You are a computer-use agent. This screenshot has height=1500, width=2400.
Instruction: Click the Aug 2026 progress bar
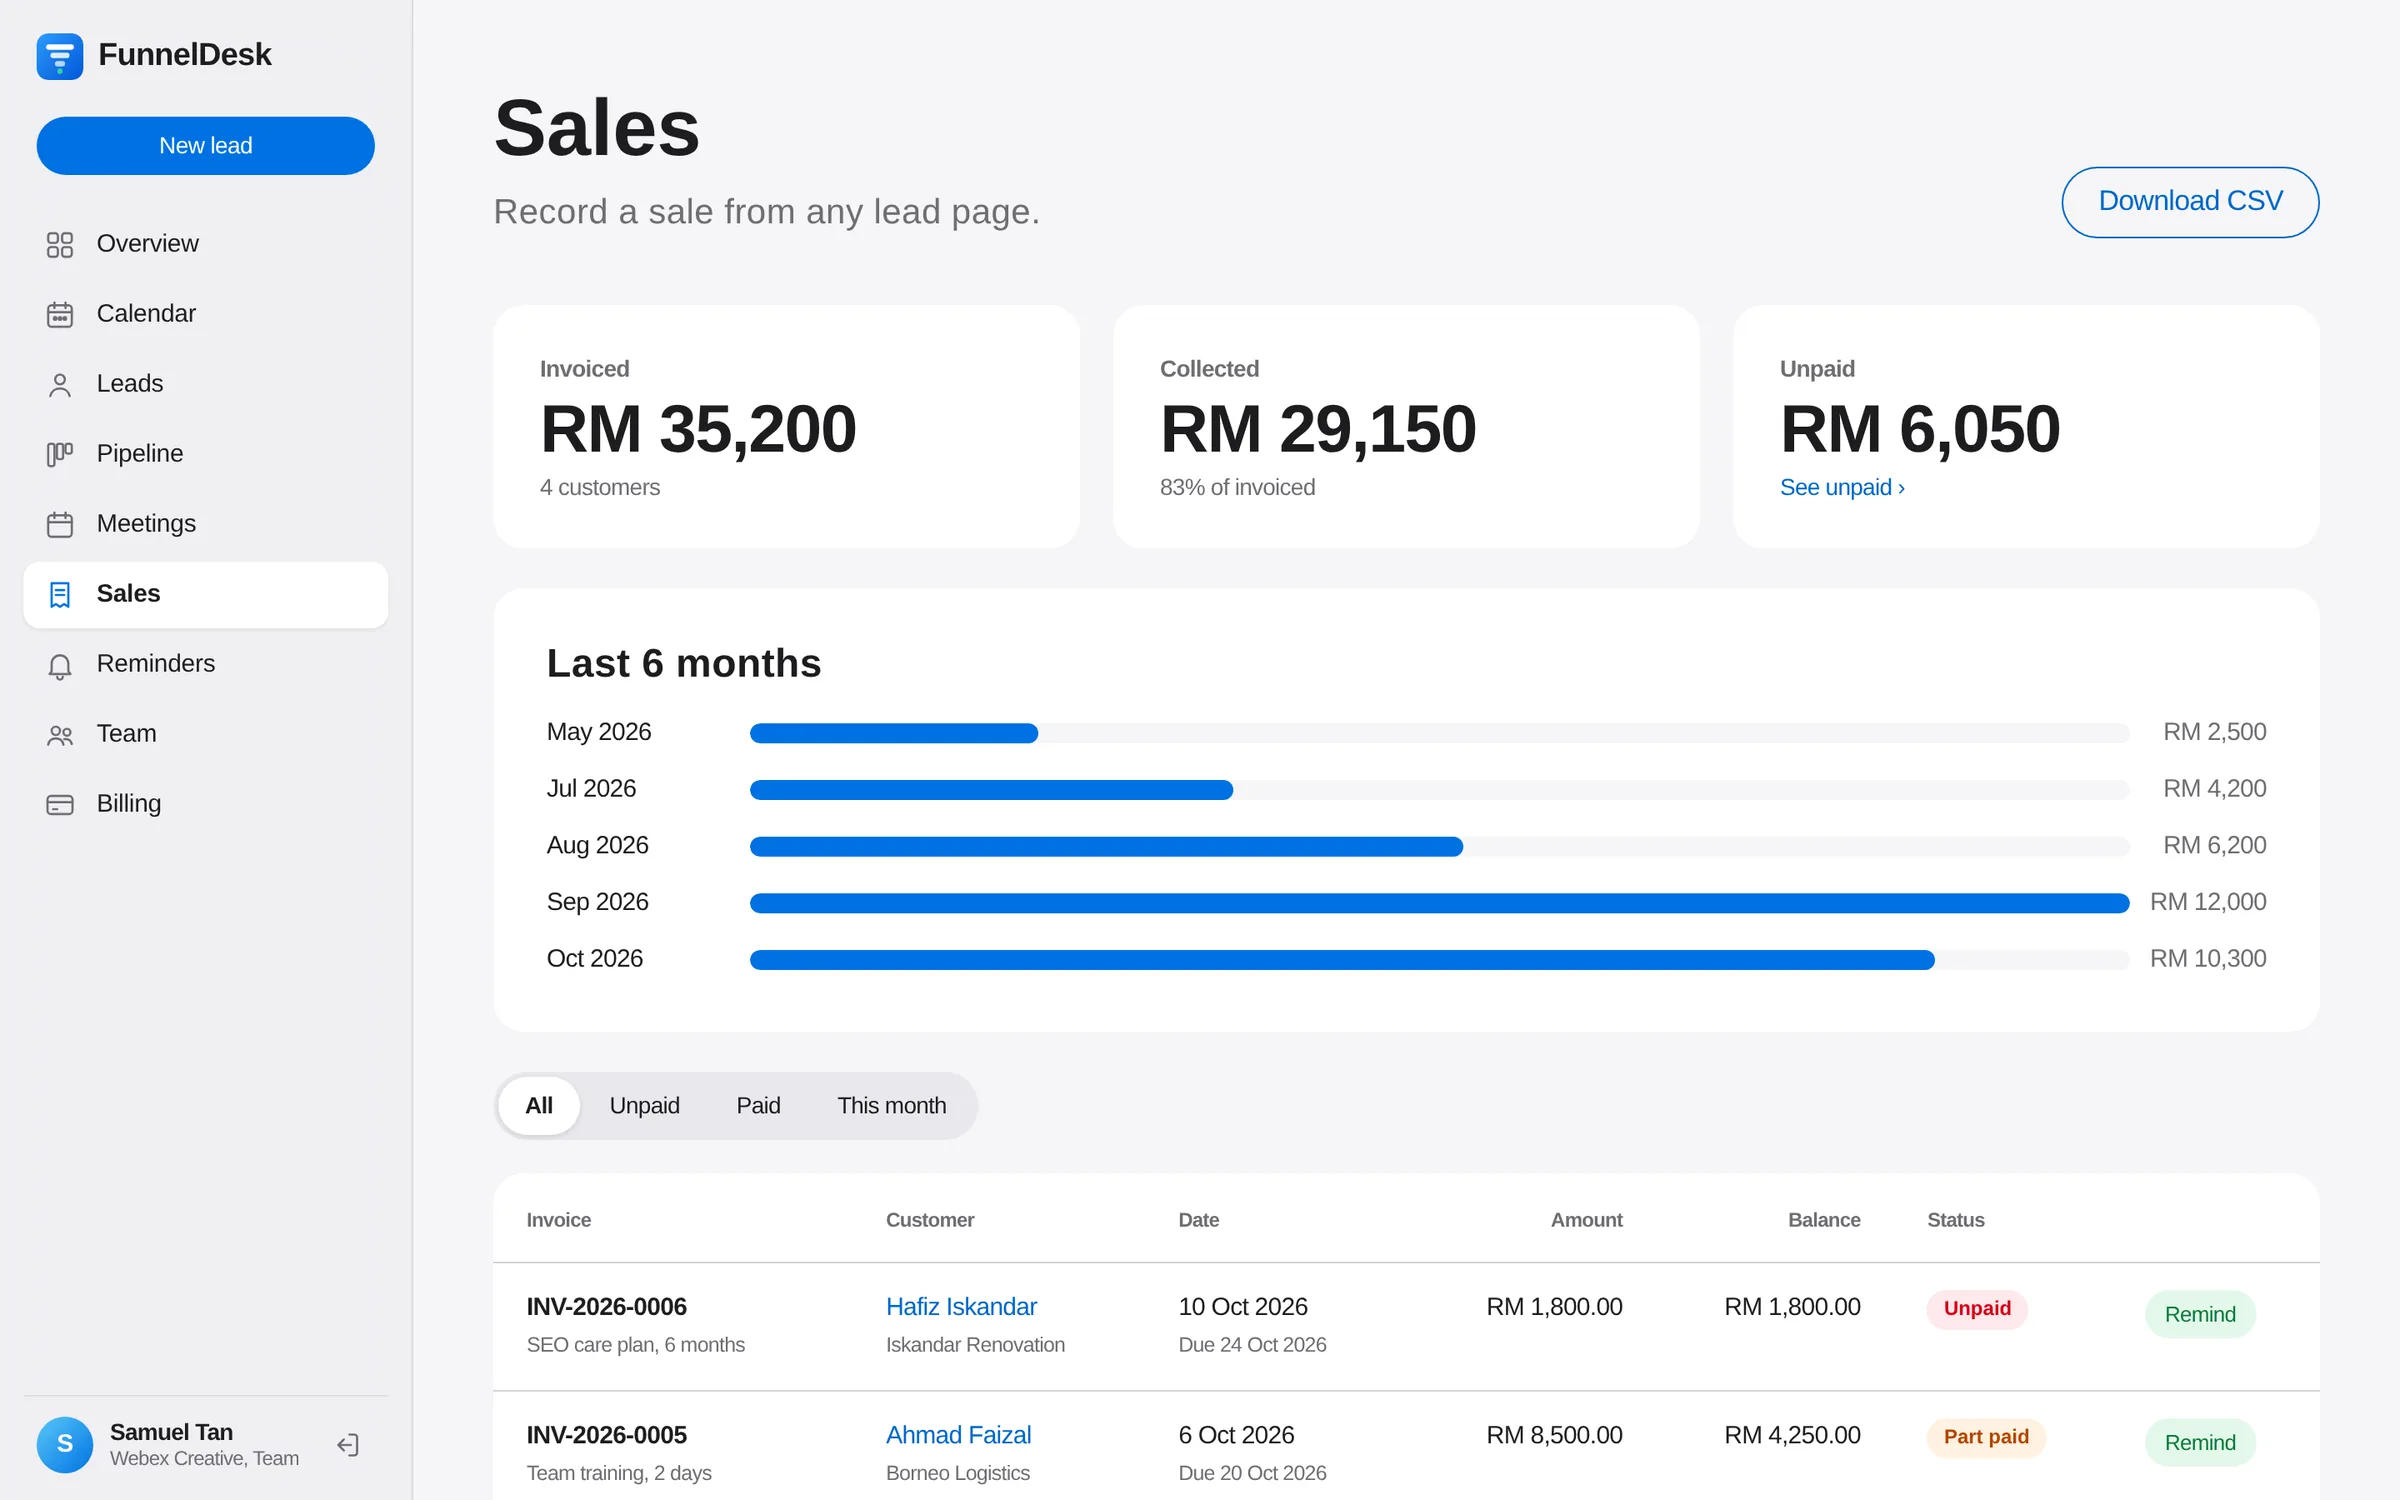pyautogui.click(x=1440, y=847)
